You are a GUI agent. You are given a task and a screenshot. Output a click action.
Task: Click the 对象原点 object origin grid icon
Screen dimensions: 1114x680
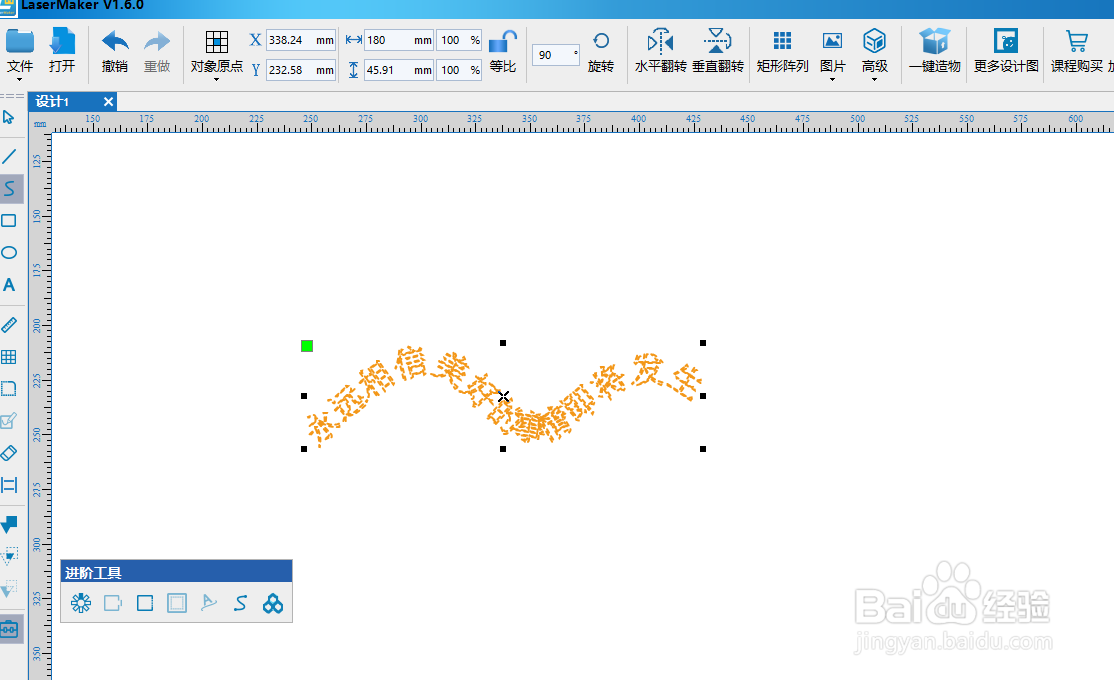pos(217,42)
